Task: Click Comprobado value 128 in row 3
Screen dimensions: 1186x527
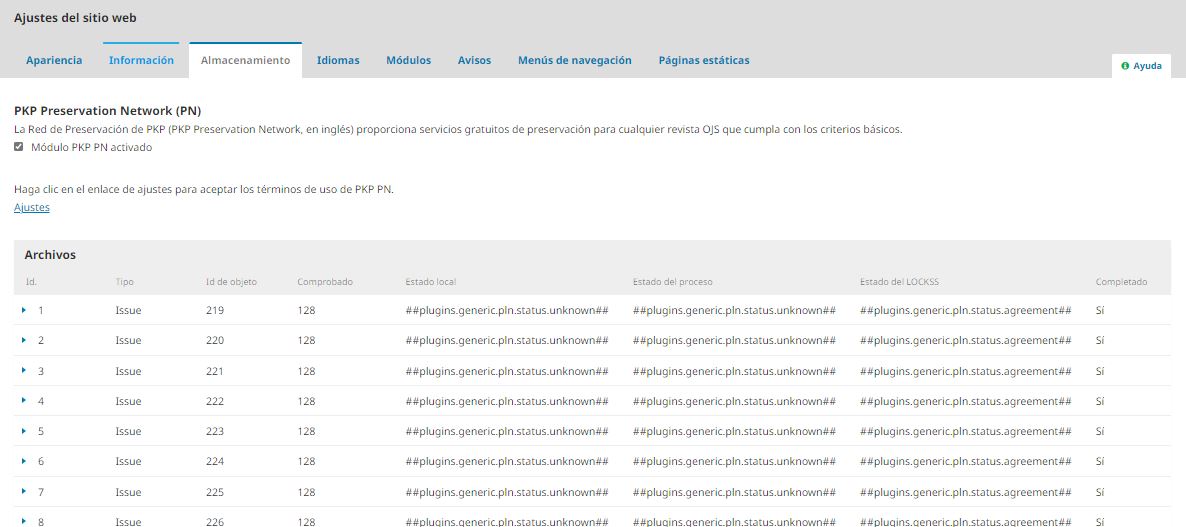Action: tap(306, 370)
